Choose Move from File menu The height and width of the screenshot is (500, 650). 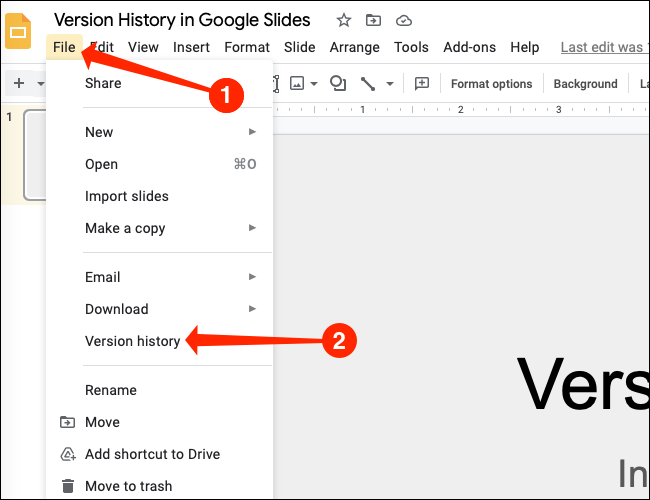pos(160,422)
